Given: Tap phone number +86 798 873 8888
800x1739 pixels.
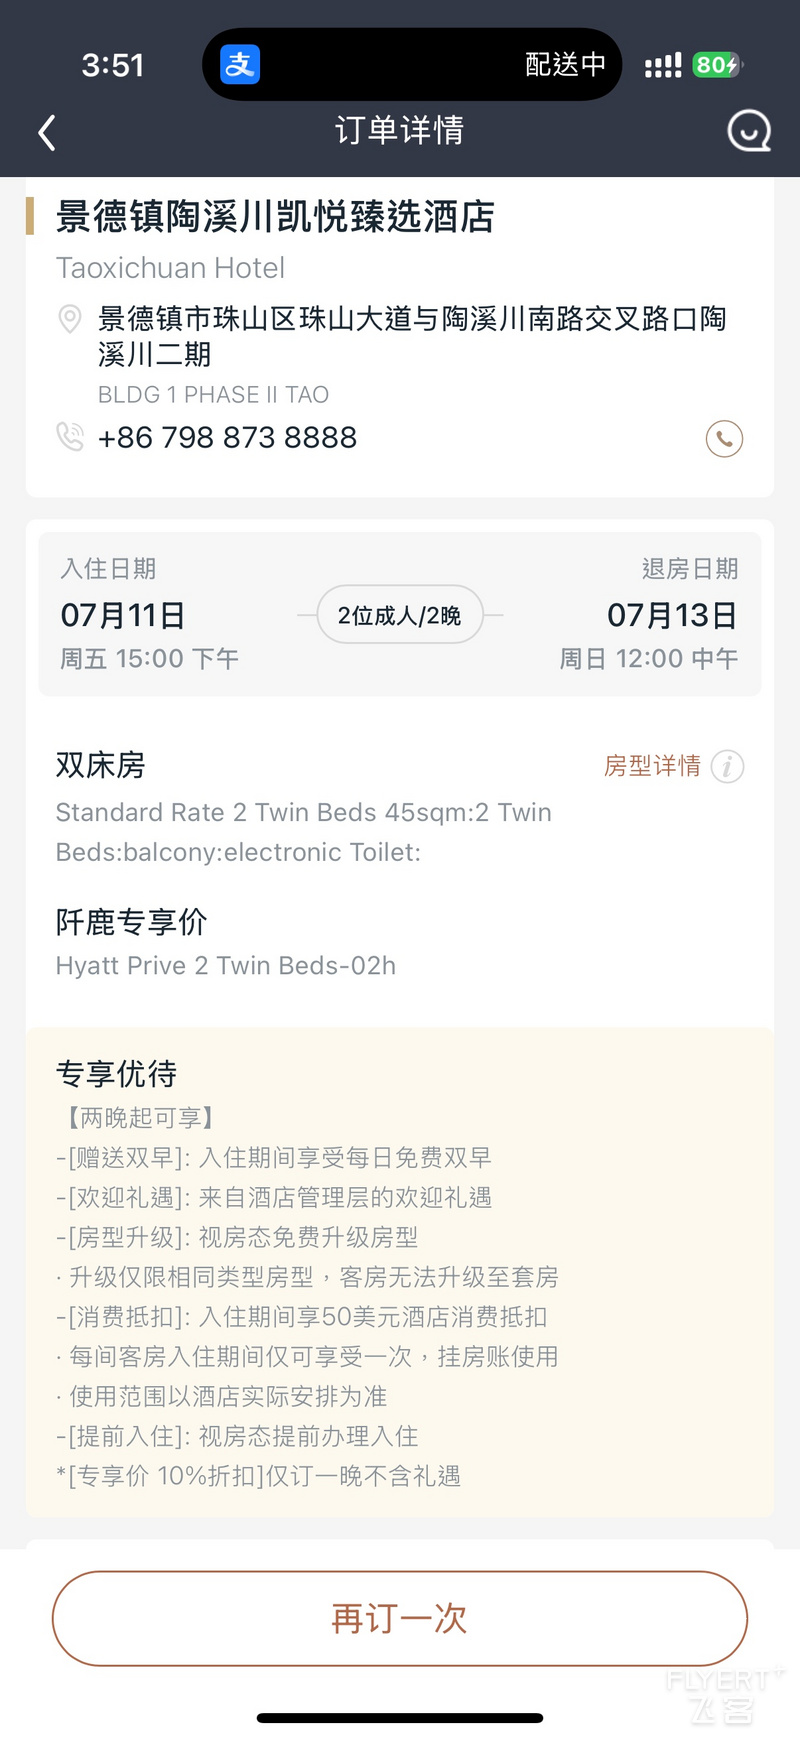Looking at the screenshot, I should (x=227, y=437).
